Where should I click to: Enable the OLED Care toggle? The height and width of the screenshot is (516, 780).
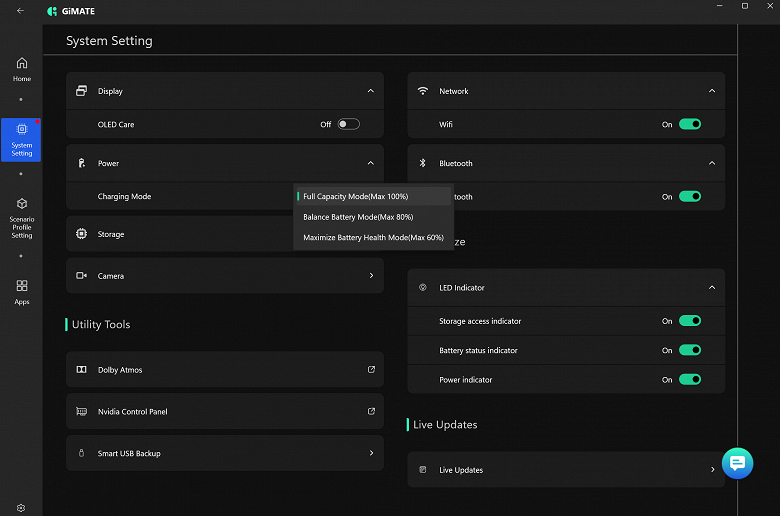pos(348,125)
